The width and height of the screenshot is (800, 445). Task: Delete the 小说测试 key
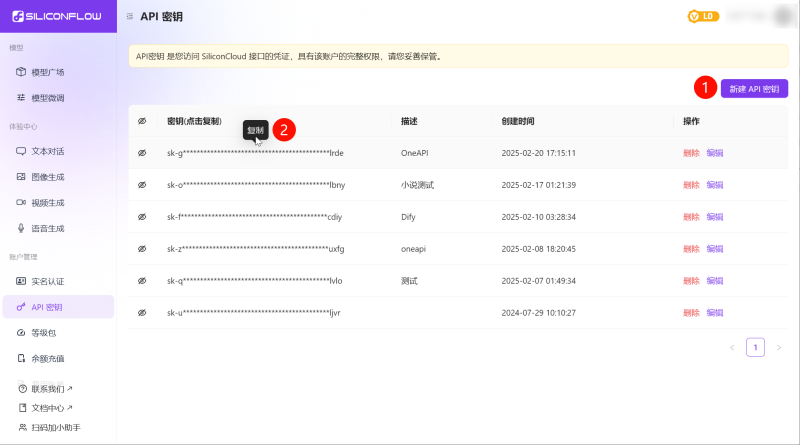tap(691, 185)
